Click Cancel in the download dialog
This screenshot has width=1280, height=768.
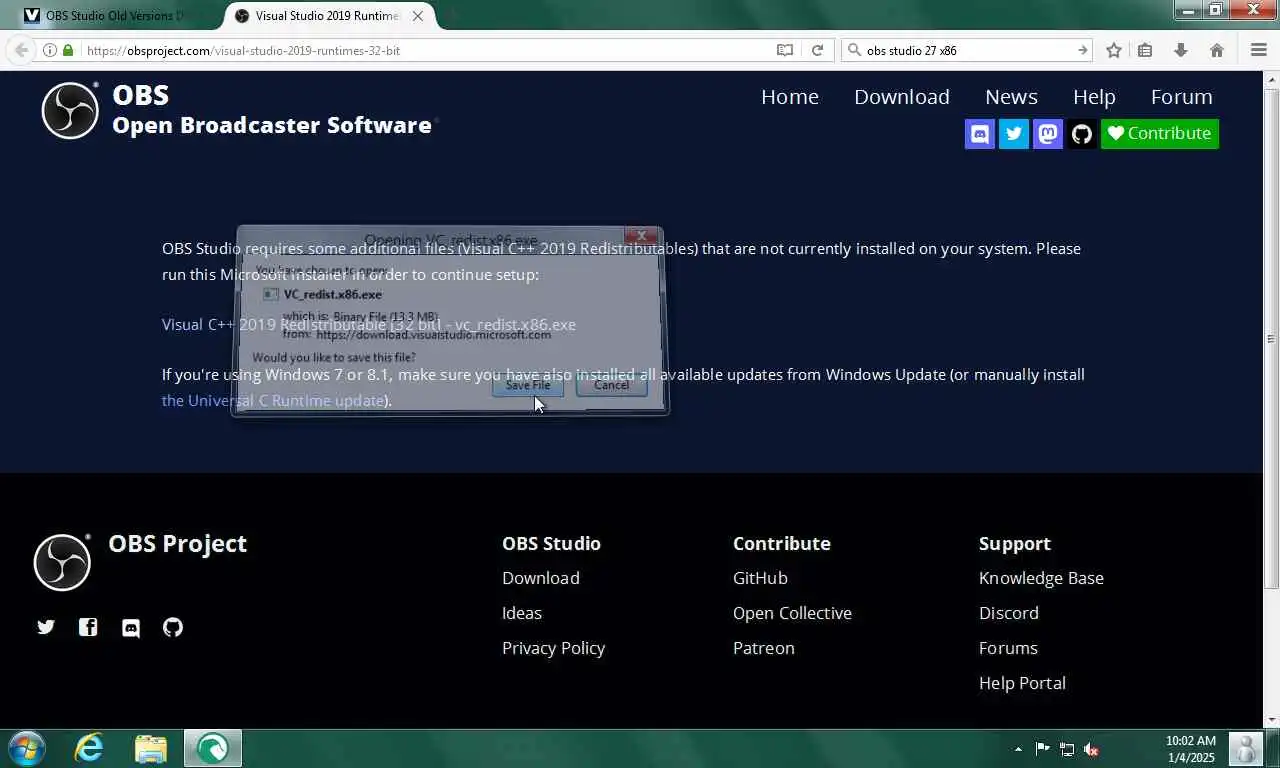[611, 385]
